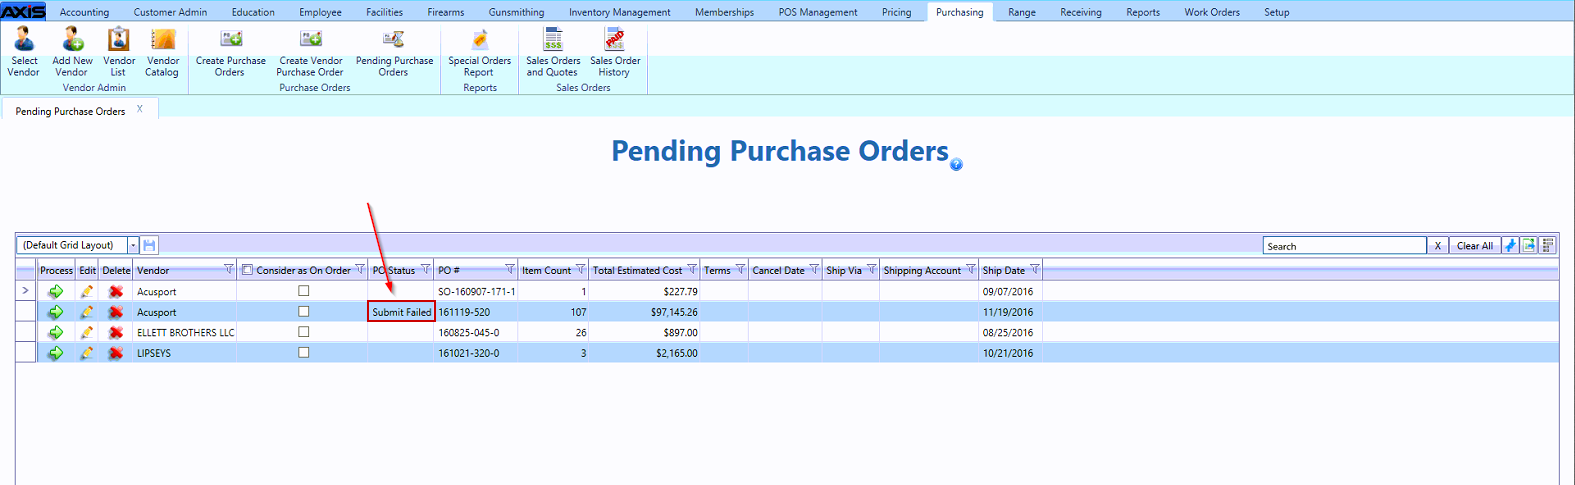Close the Pending Purchase Orders tab

140,109
